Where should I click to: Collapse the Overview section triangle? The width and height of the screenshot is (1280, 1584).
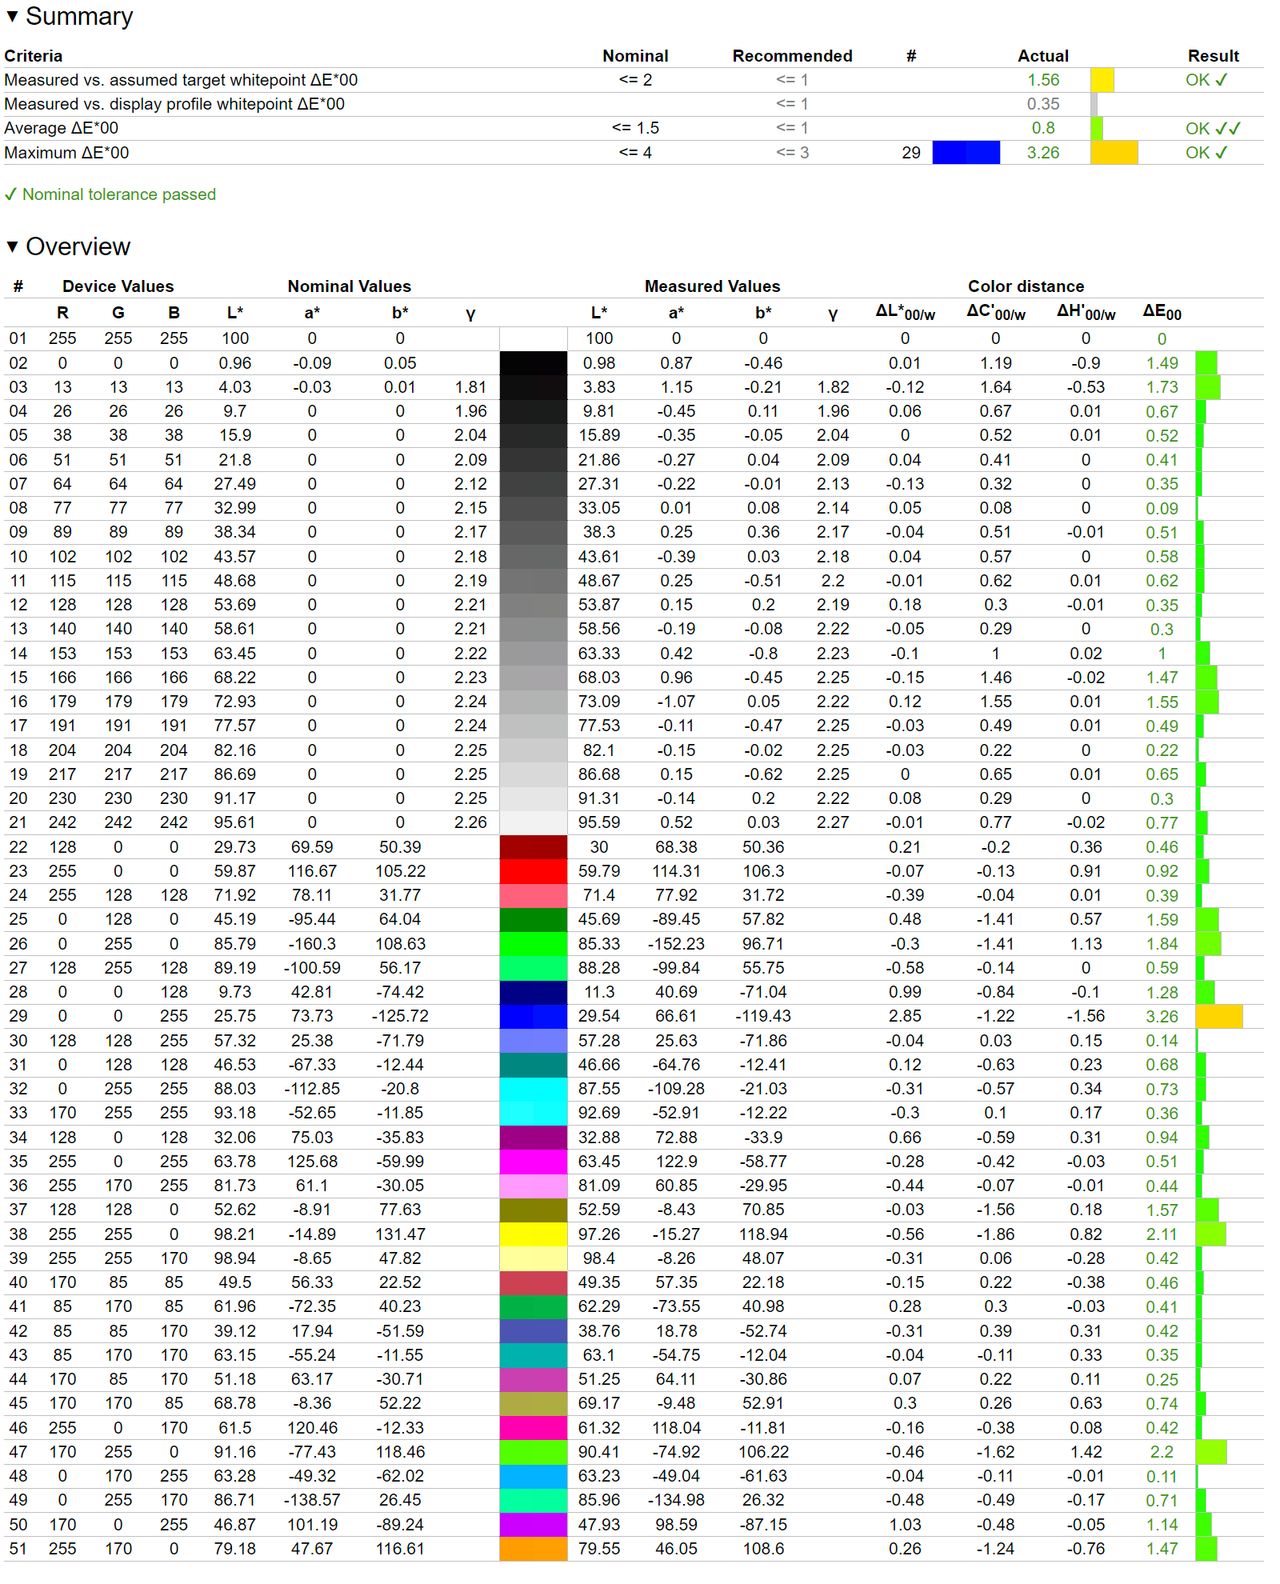12,247
